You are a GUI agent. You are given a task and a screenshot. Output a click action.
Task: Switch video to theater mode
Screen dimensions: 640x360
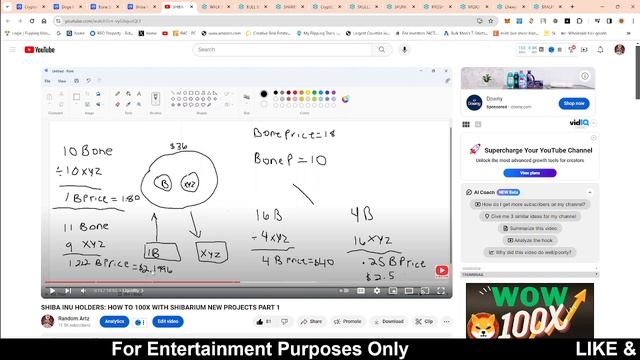coord(409,291)
